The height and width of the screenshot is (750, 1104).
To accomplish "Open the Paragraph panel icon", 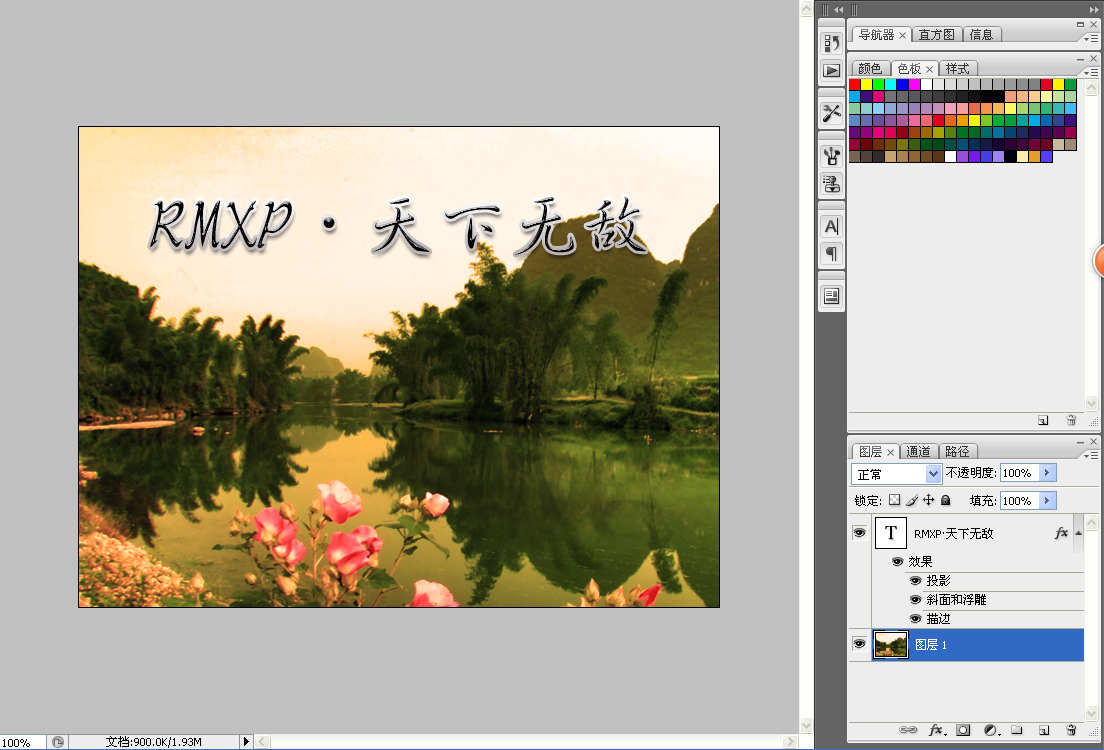I will [x=832, y=254].
